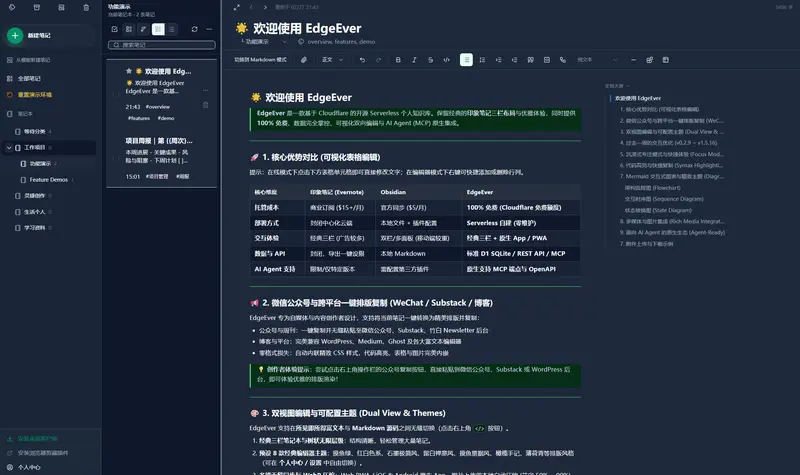Click the green new note plus button
Screen dimensions: 800x475
coord(15,35)
